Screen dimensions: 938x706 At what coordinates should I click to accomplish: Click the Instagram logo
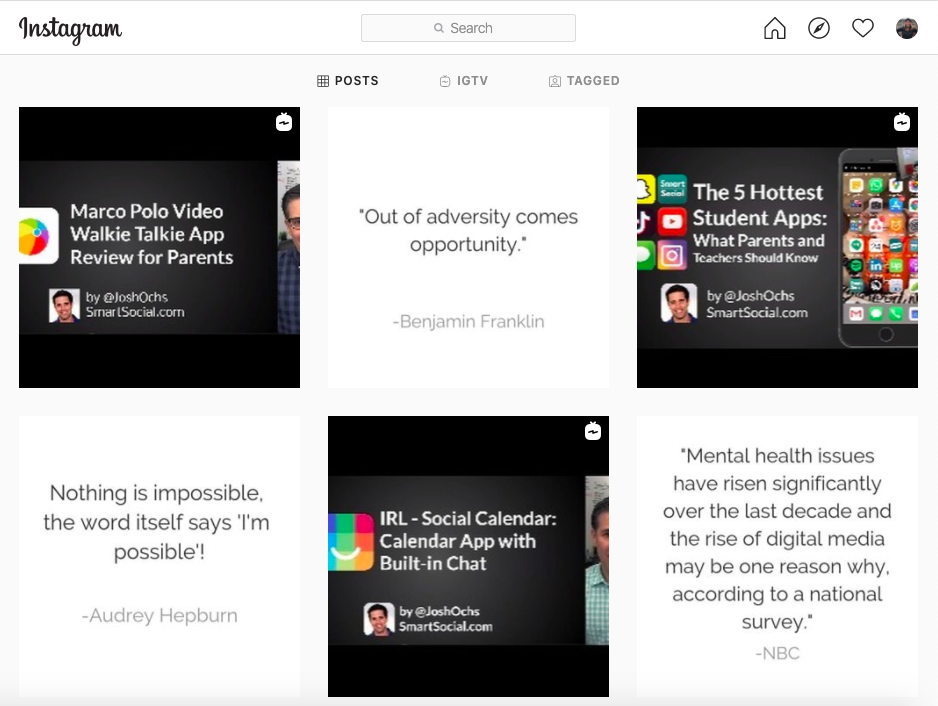click(70, 29)
